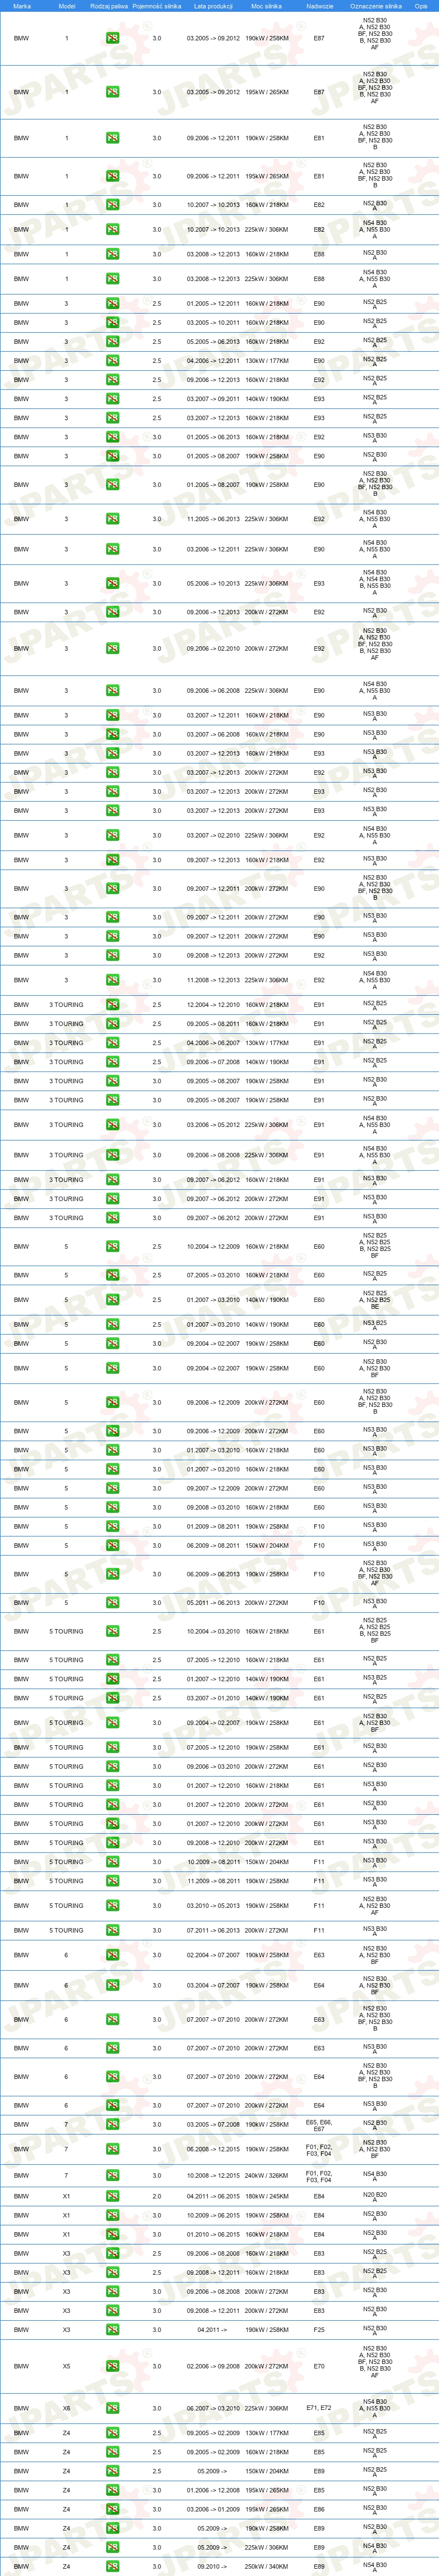Click fuel icon in 7 series 06.2008 -> 12.2015 row
This screenshot has height=2576, width=439.
tap(112, 2149)
